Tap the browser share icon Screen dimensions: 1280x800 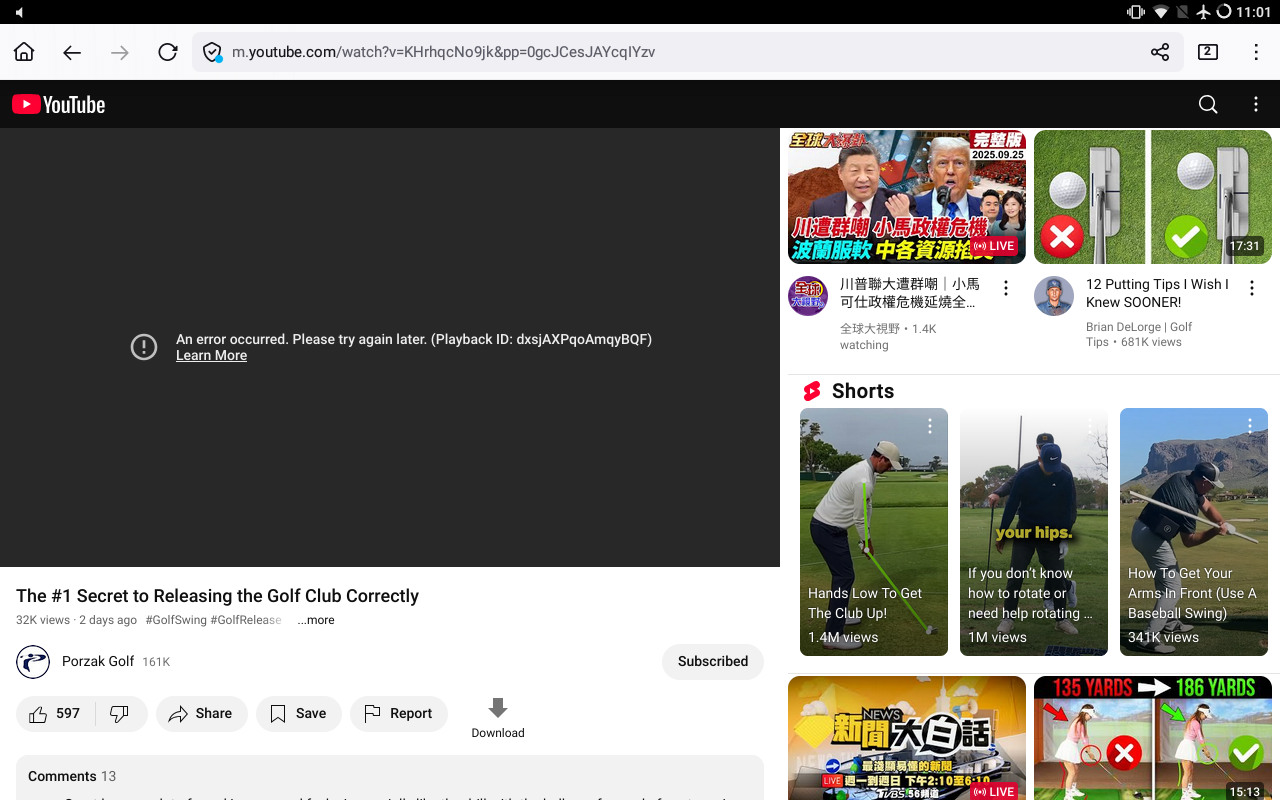click(1160, 52)
